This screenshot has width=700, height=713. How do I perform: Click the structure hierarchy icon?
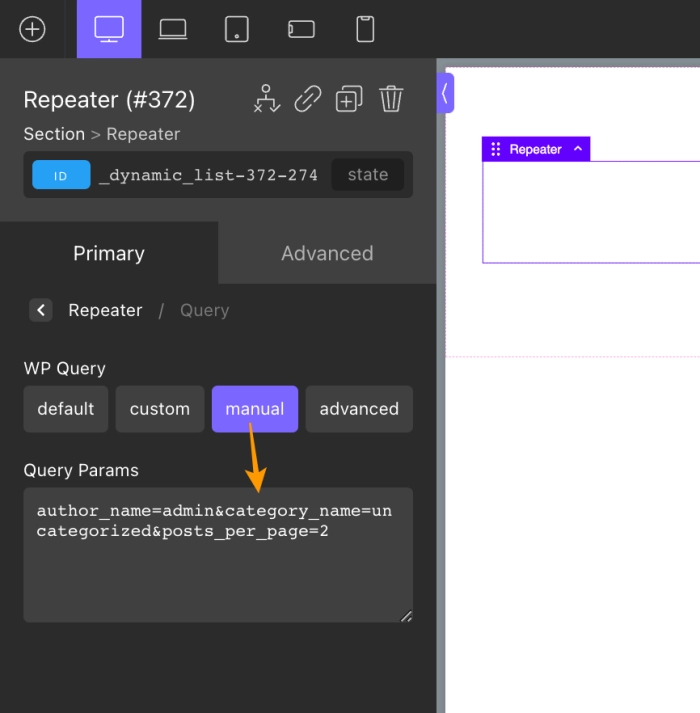tap(266, 99)
